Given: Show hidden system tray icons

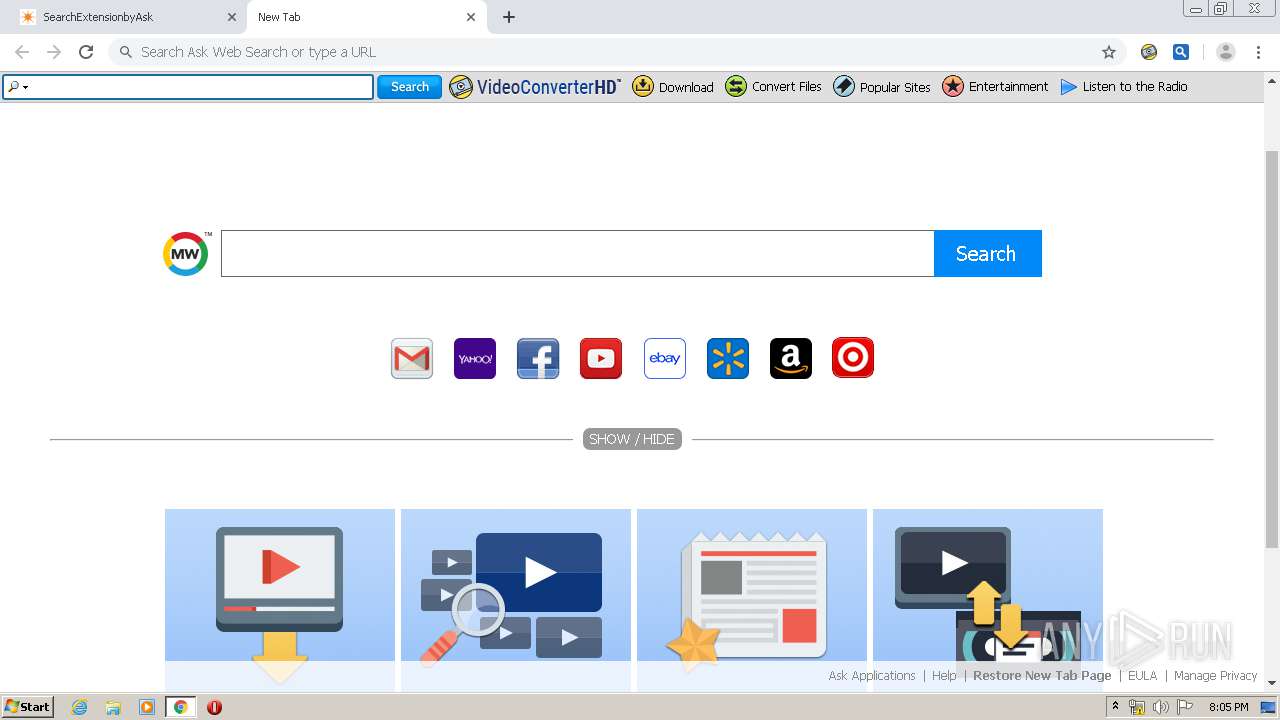Looking at the screenshot, I should (x=1115, y=707).
